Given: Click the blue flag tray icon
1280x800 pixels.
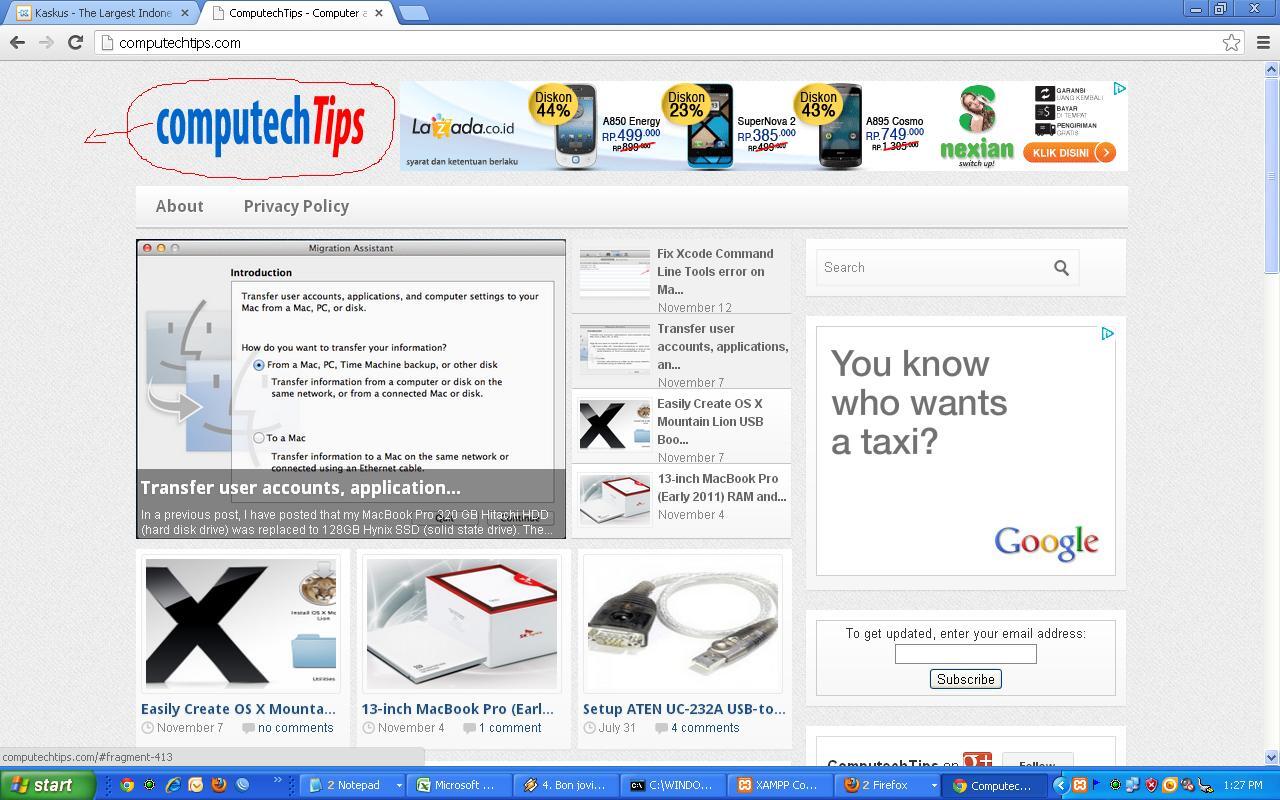Looking at the screenshot, I should coord(1096,784).
